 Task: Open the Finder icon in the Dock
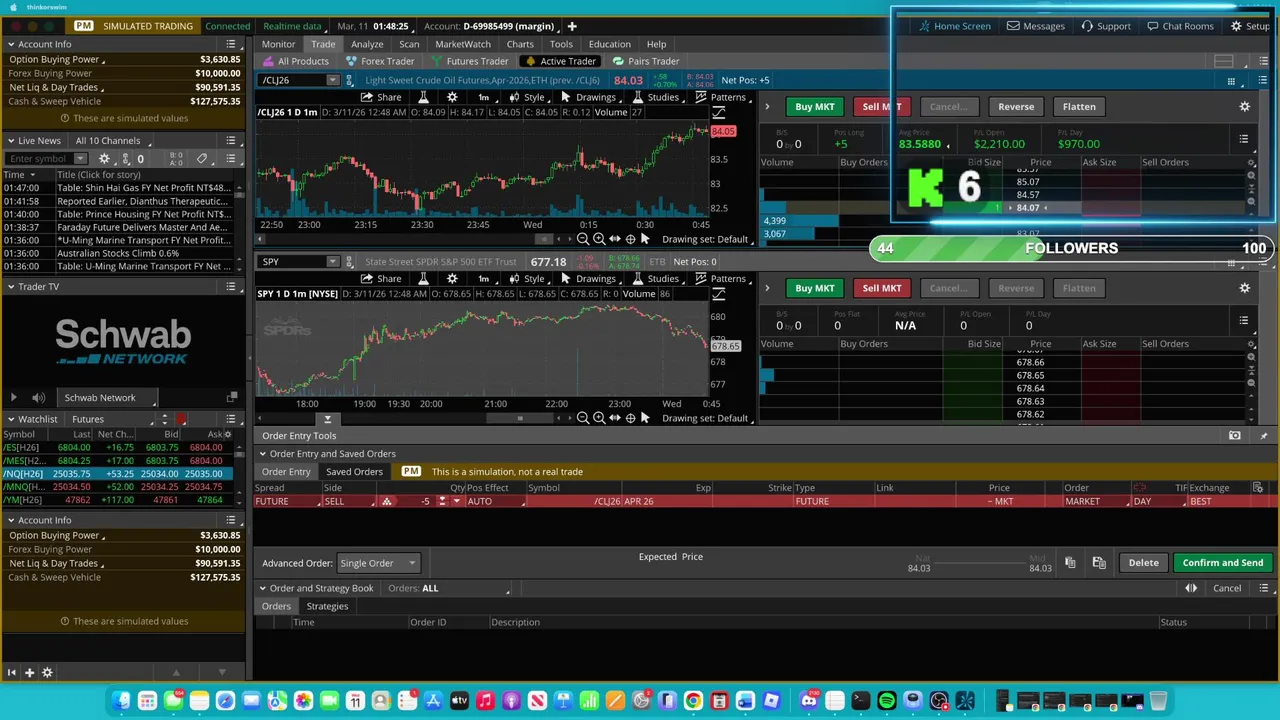(x=121, y=701)
